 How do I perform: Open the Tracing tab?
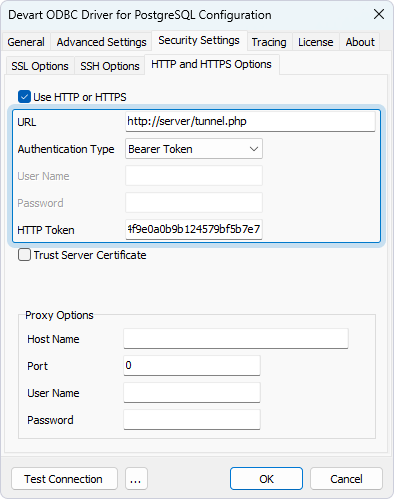pos(269,42)
